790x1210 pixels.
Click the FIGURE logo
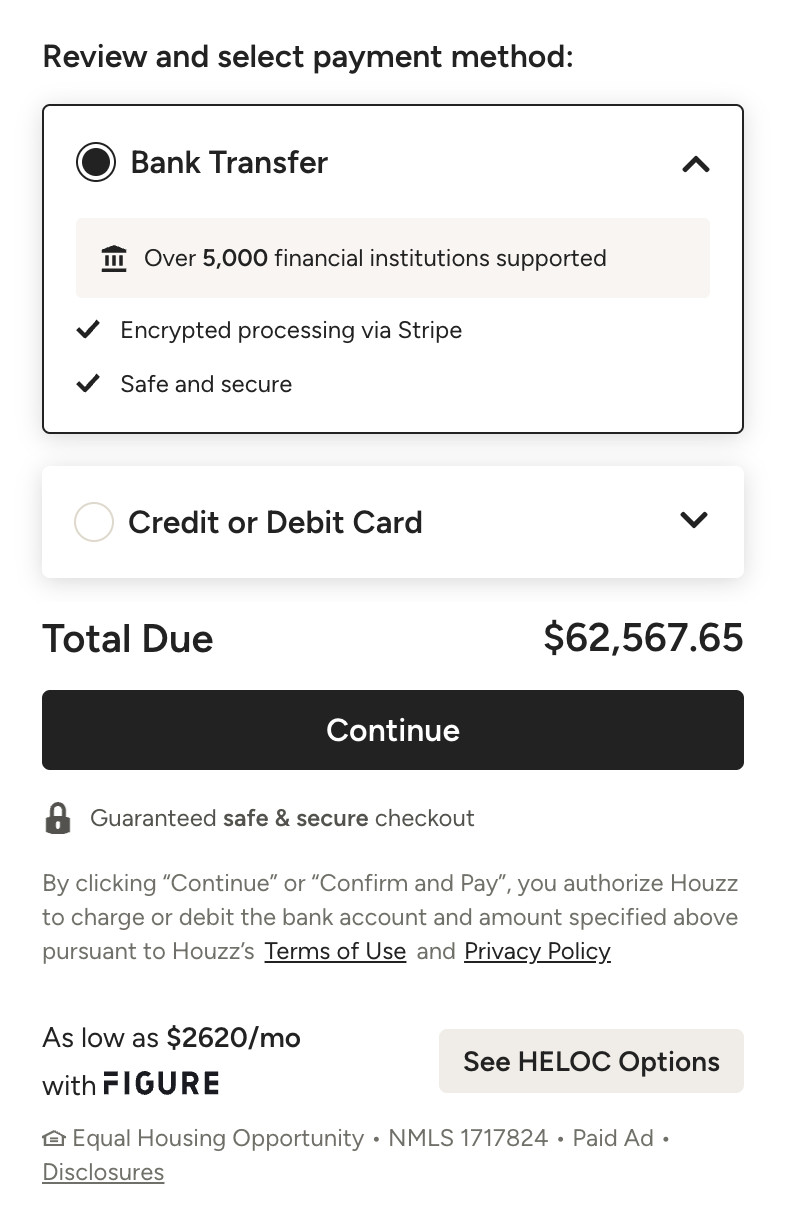point(161,1083)
